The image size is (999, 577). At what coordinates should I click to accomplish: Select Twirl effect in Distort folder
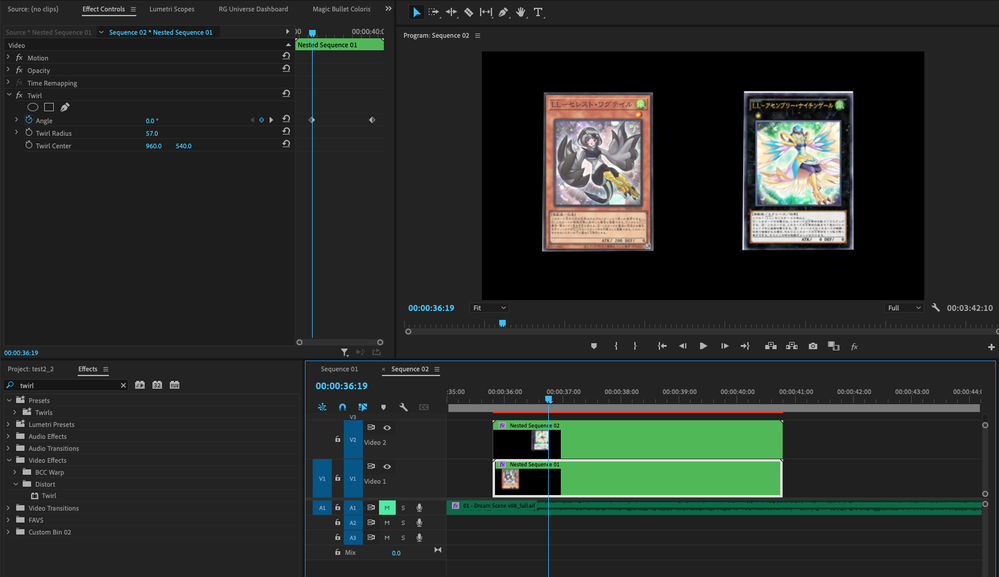pyautogui.click(x=49, y=496)
